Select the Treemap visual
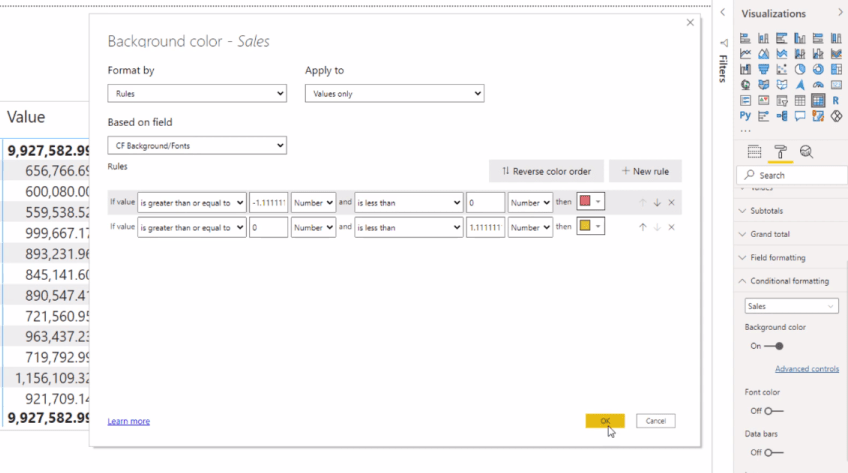The image size is (848, 473). tap(836, 69)
